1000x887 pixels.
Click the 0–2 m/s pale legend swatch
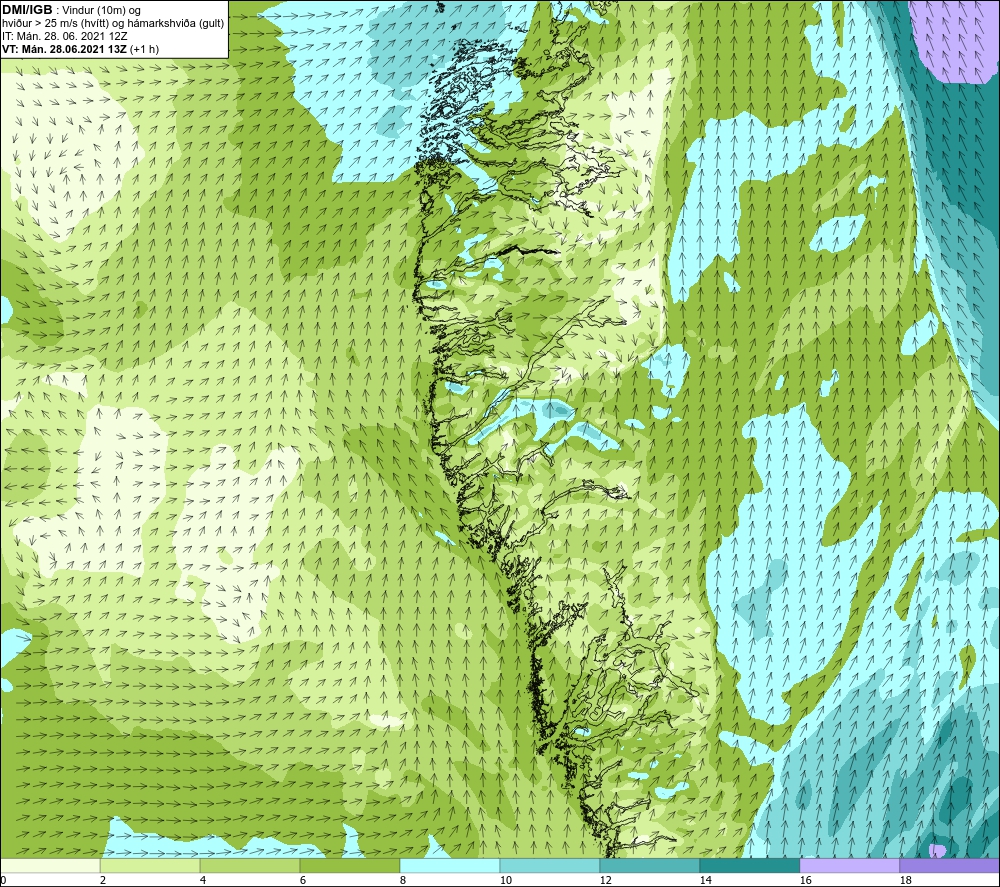point(50,865)
